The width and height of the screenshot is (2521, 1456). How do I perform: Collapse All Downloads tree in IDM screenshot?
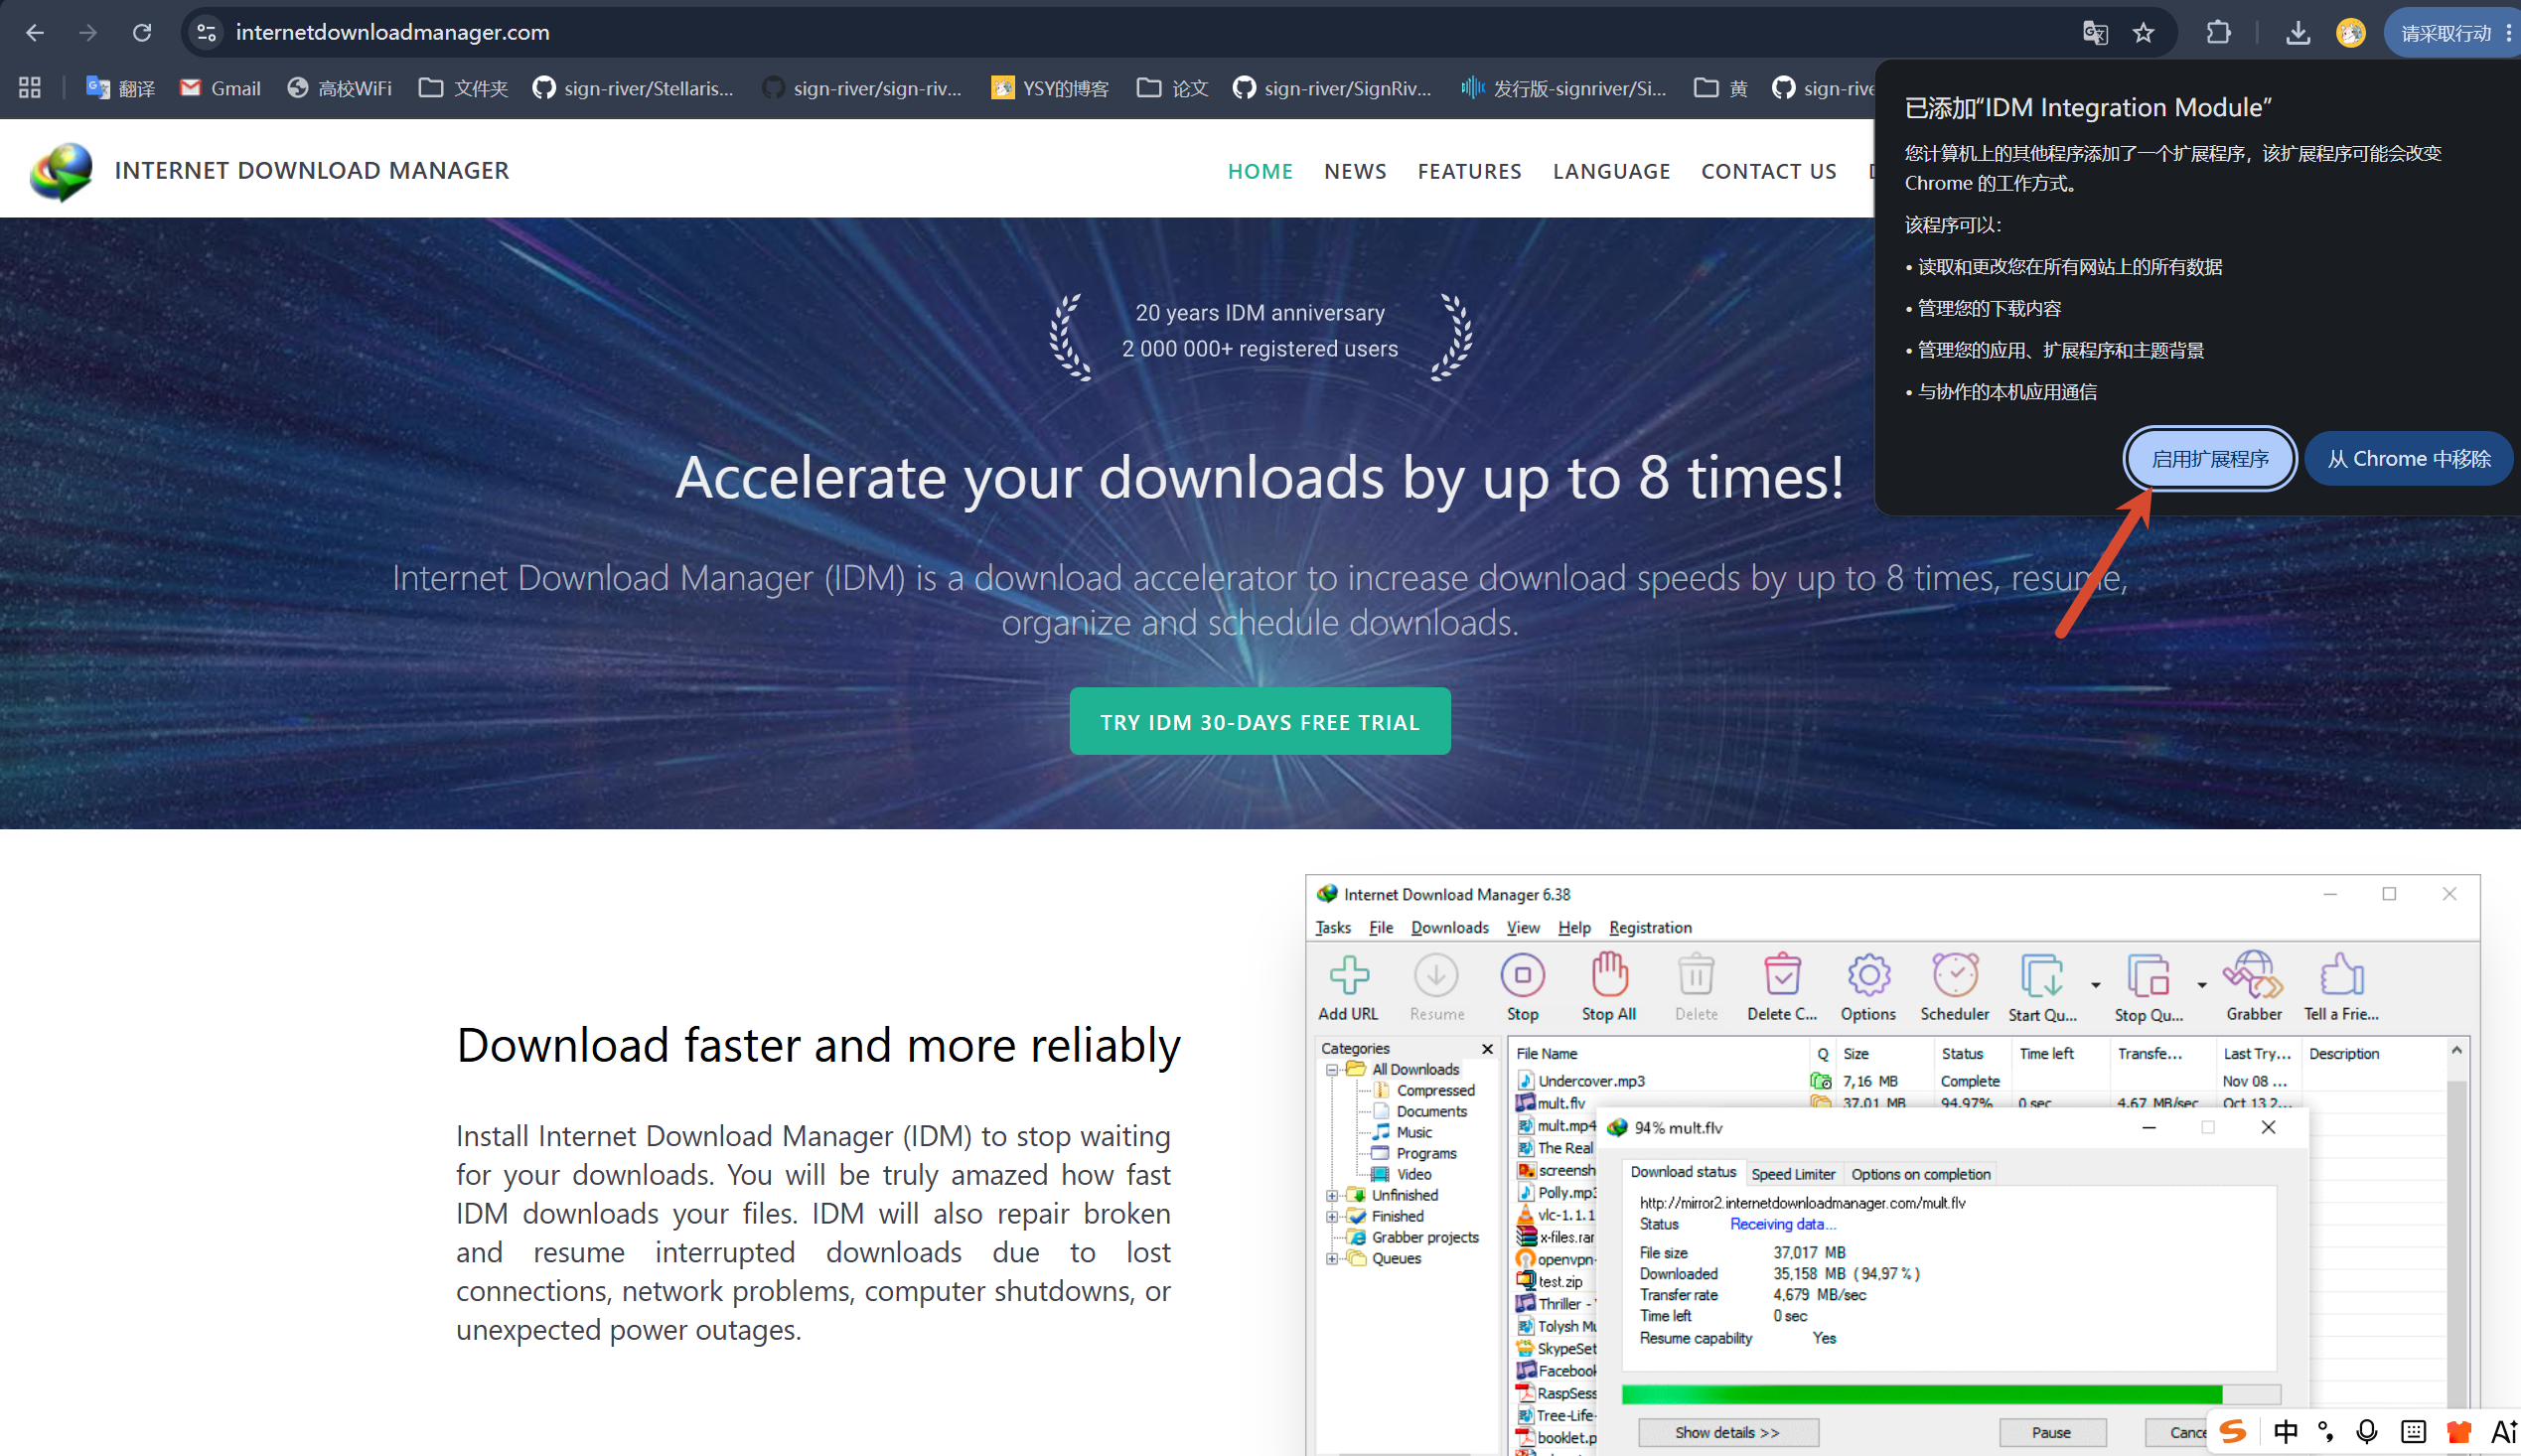(1332, 1070)
